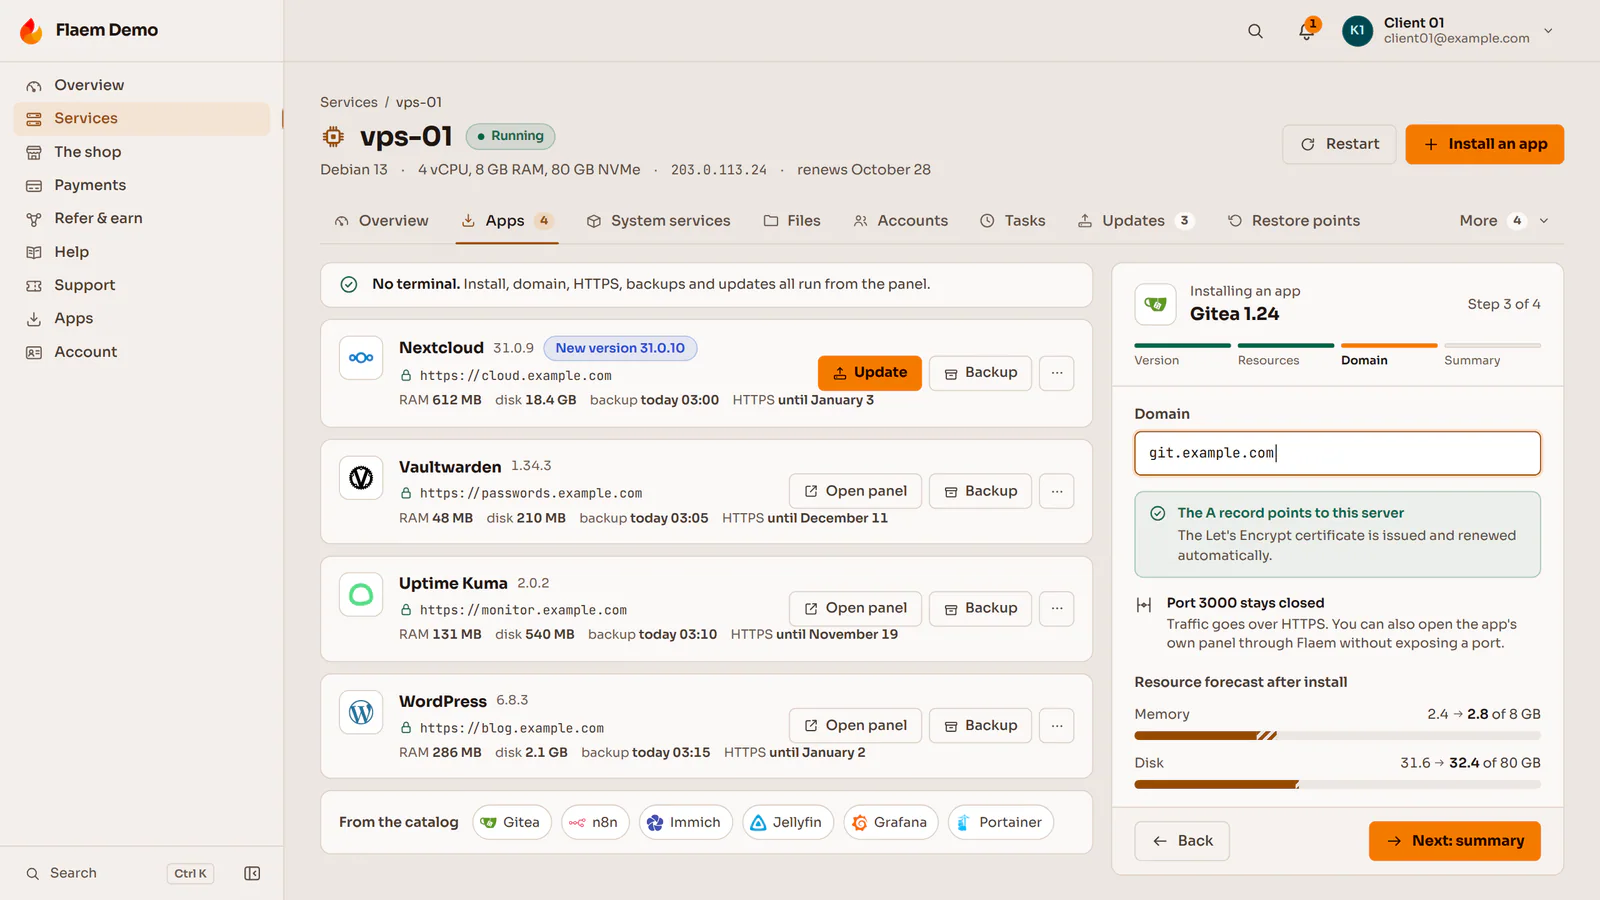Click the Gitea installer app icon

pos(1156,304)
